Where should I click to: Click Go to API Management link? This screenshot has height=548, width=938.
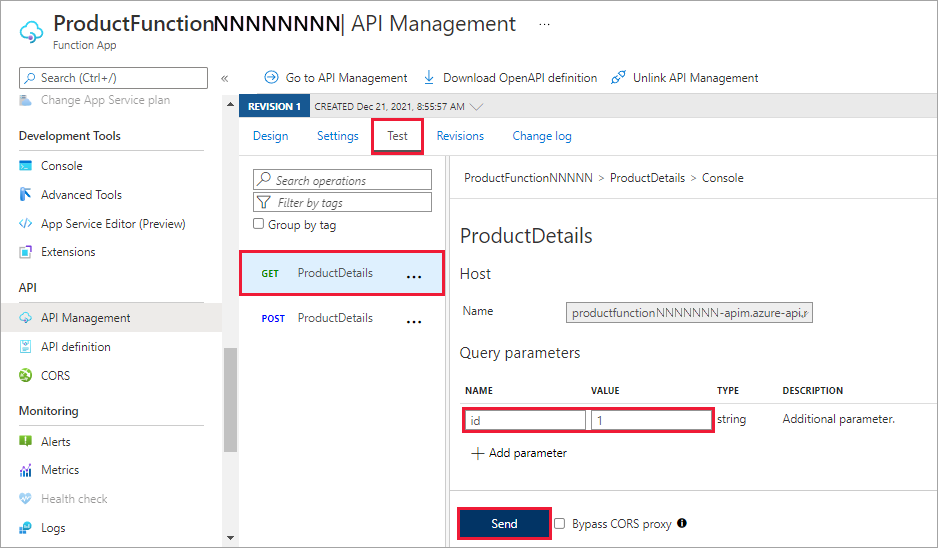346,78
